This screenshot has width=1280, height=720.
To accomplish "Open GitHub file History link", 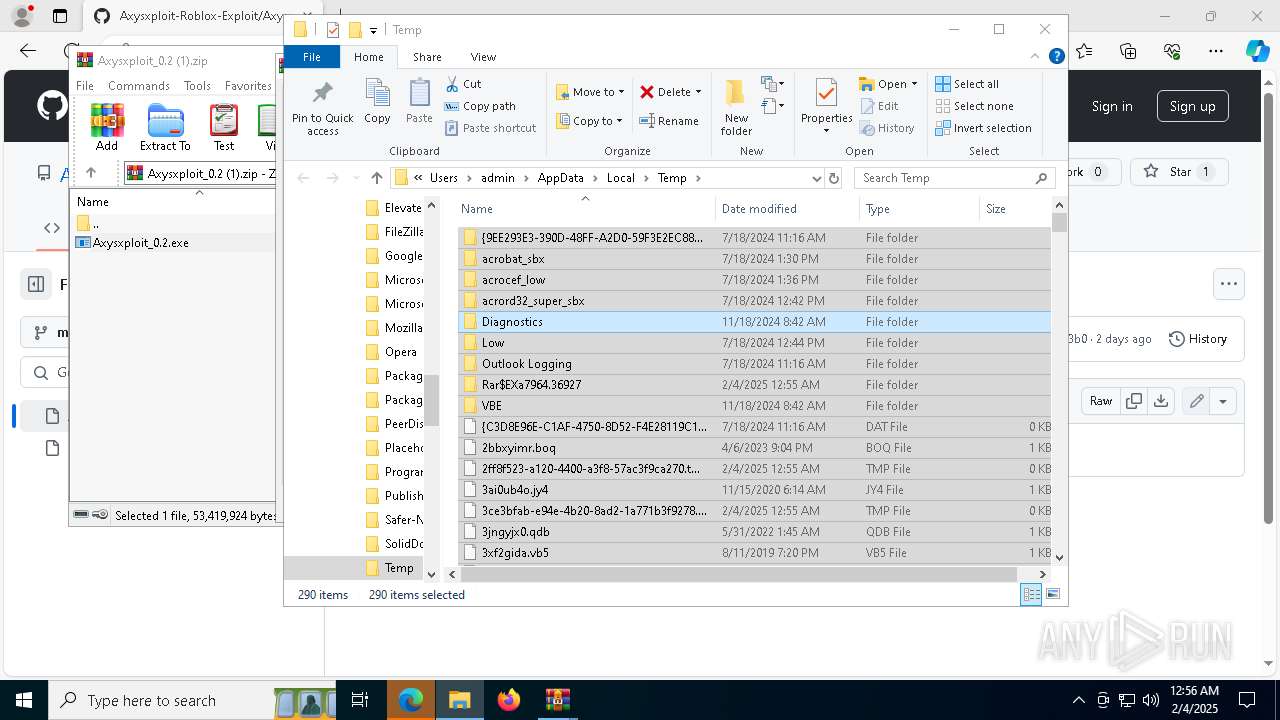I will 1197,339.
